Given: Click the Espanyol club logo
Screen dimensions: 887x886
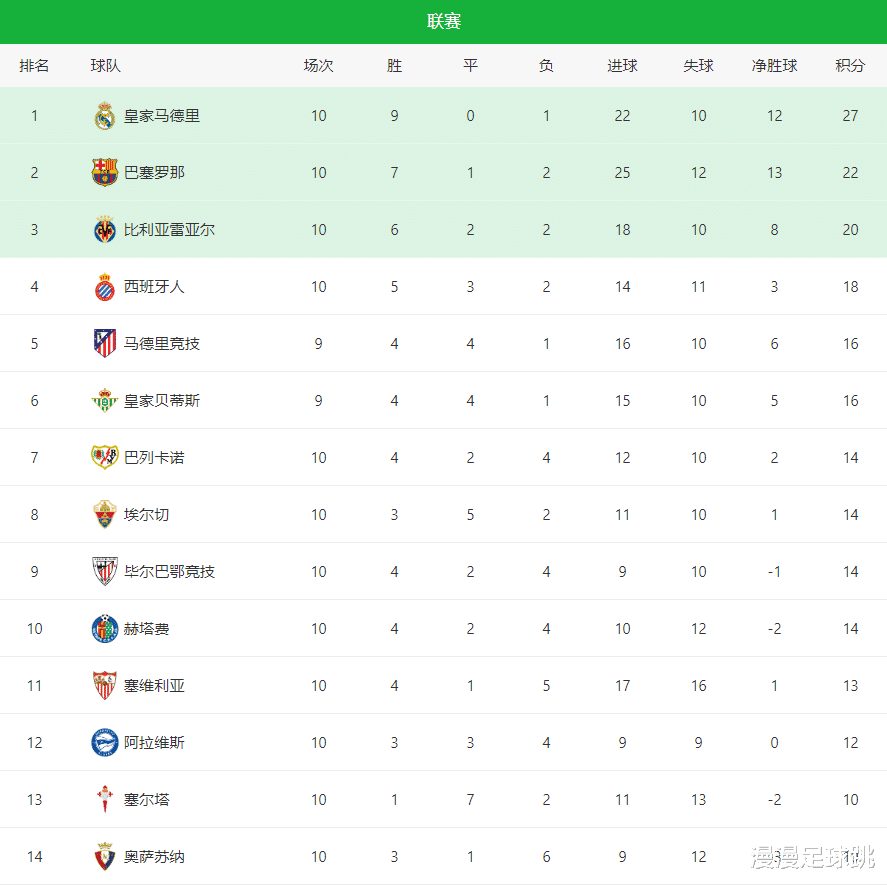Looking at the screenshot, I should (105, 287).
